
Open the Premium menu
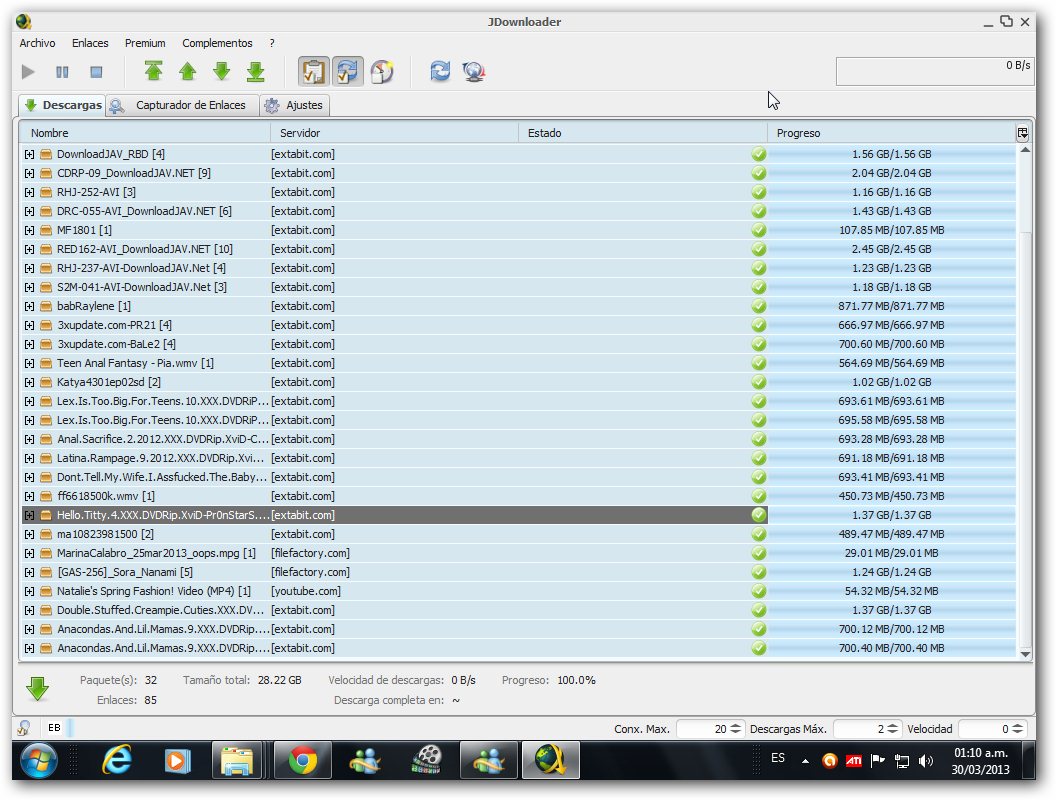click(145, 43)
